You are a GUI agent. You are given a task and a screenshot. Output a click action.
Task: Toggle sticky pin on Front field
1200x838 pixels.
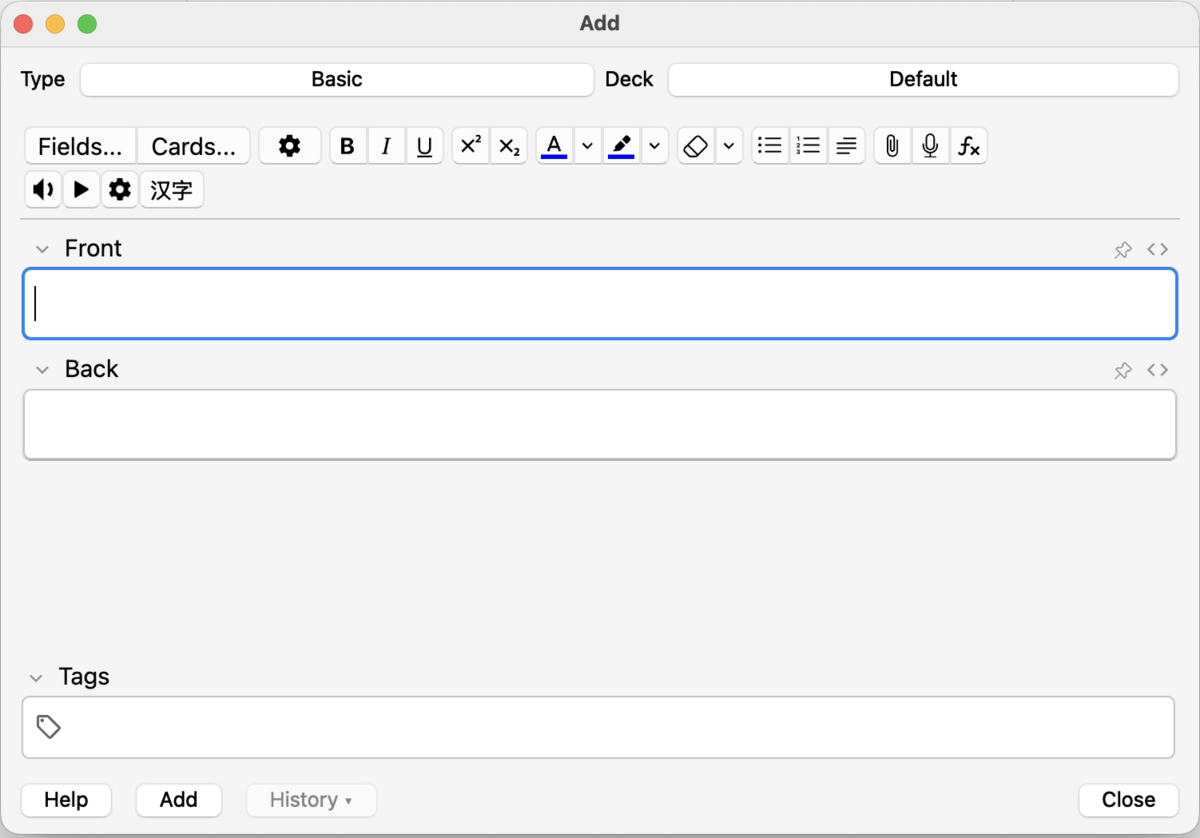pyautogui.click(x=1123, y=249)
